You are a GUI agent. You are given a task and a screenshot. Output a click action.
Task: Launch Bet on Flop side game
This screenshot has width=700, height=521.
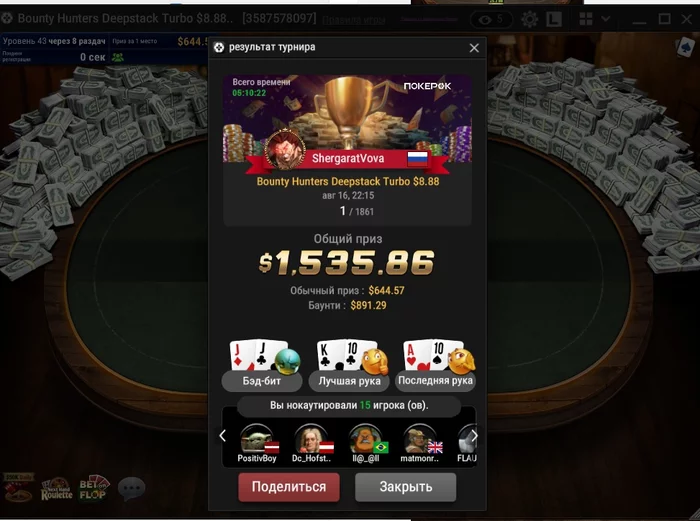[93, 487]
